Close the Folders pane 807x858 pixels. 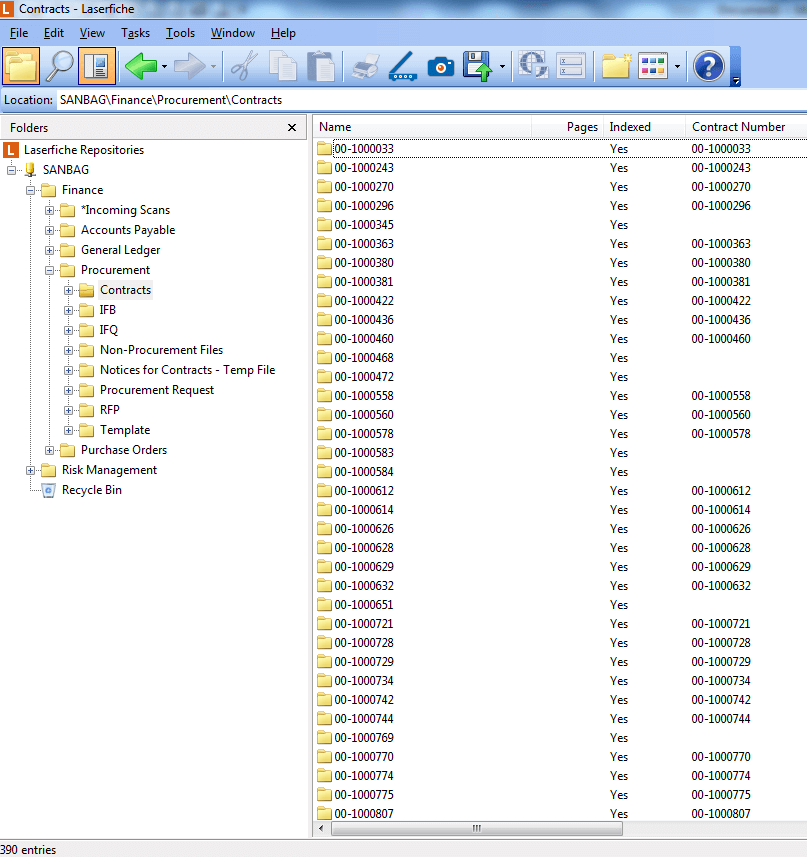click(x=292, y=127)
